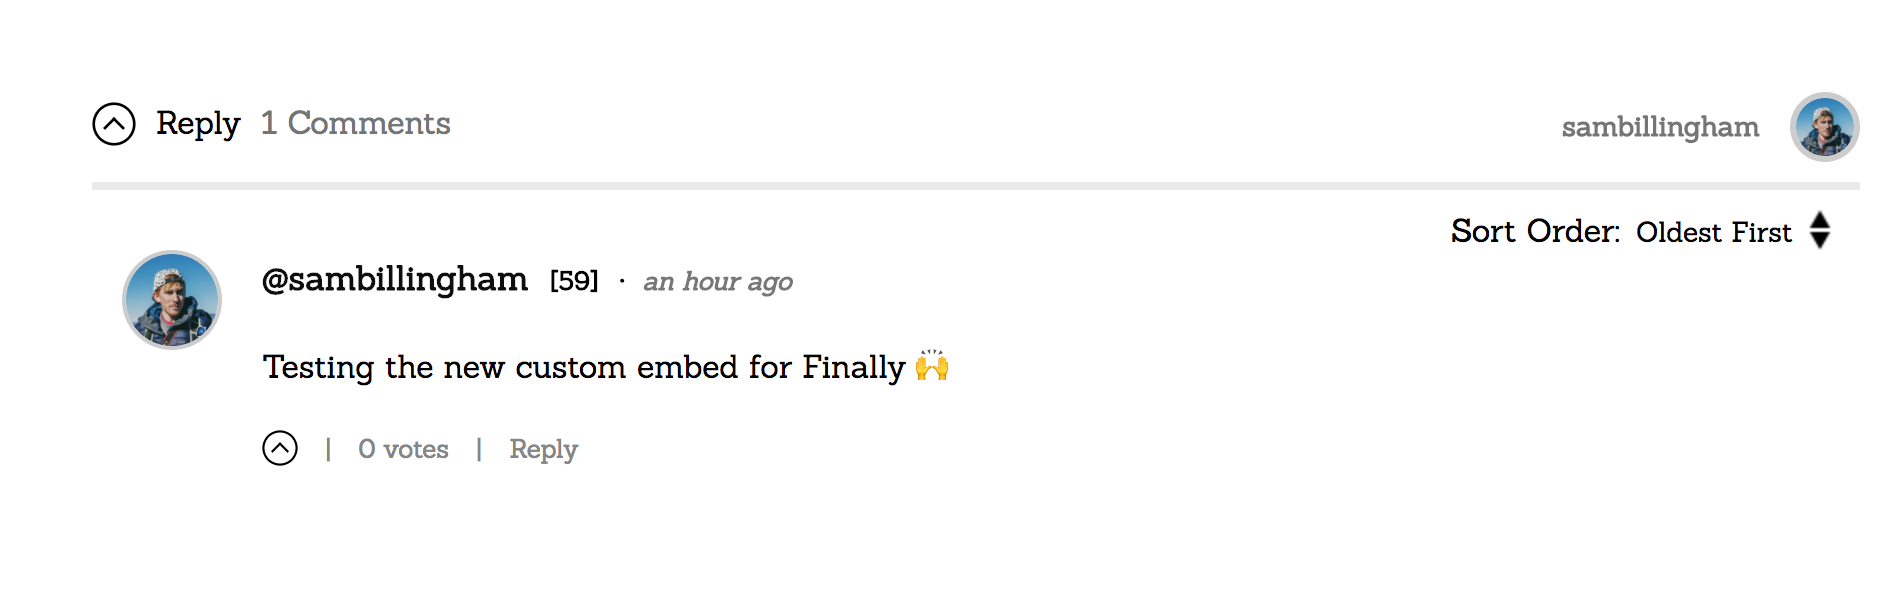Click the word 'Finally' in the comment

(853, 367)
